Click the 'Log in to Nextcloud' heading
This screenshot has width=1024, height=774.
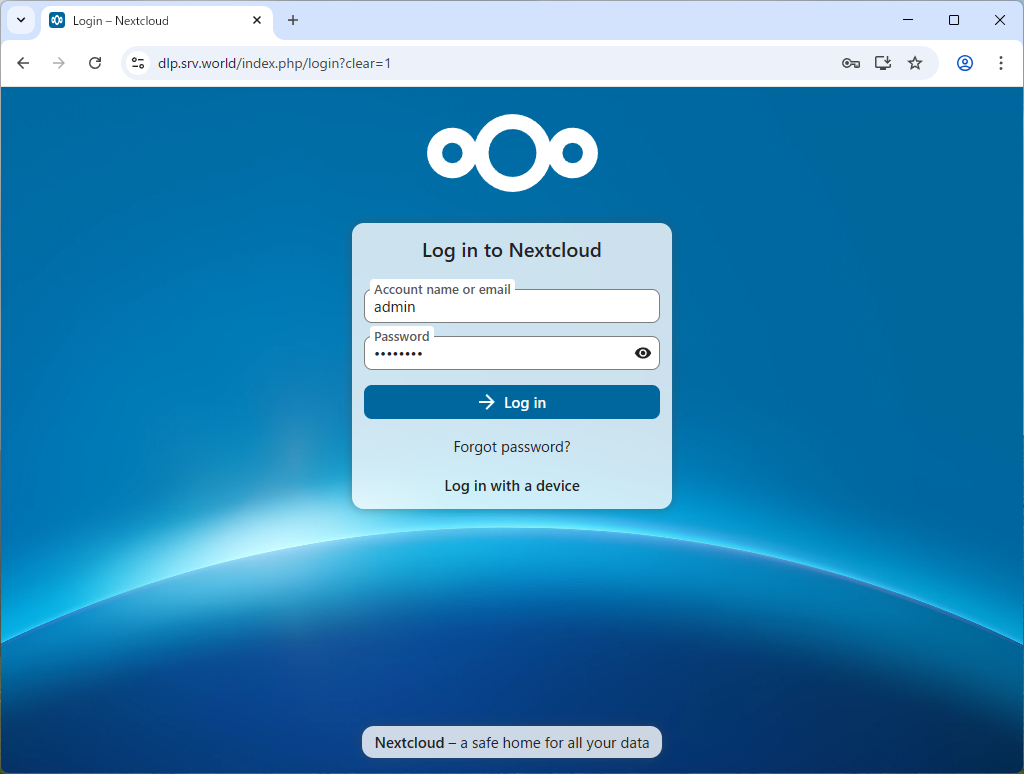[x=512, y=250]
